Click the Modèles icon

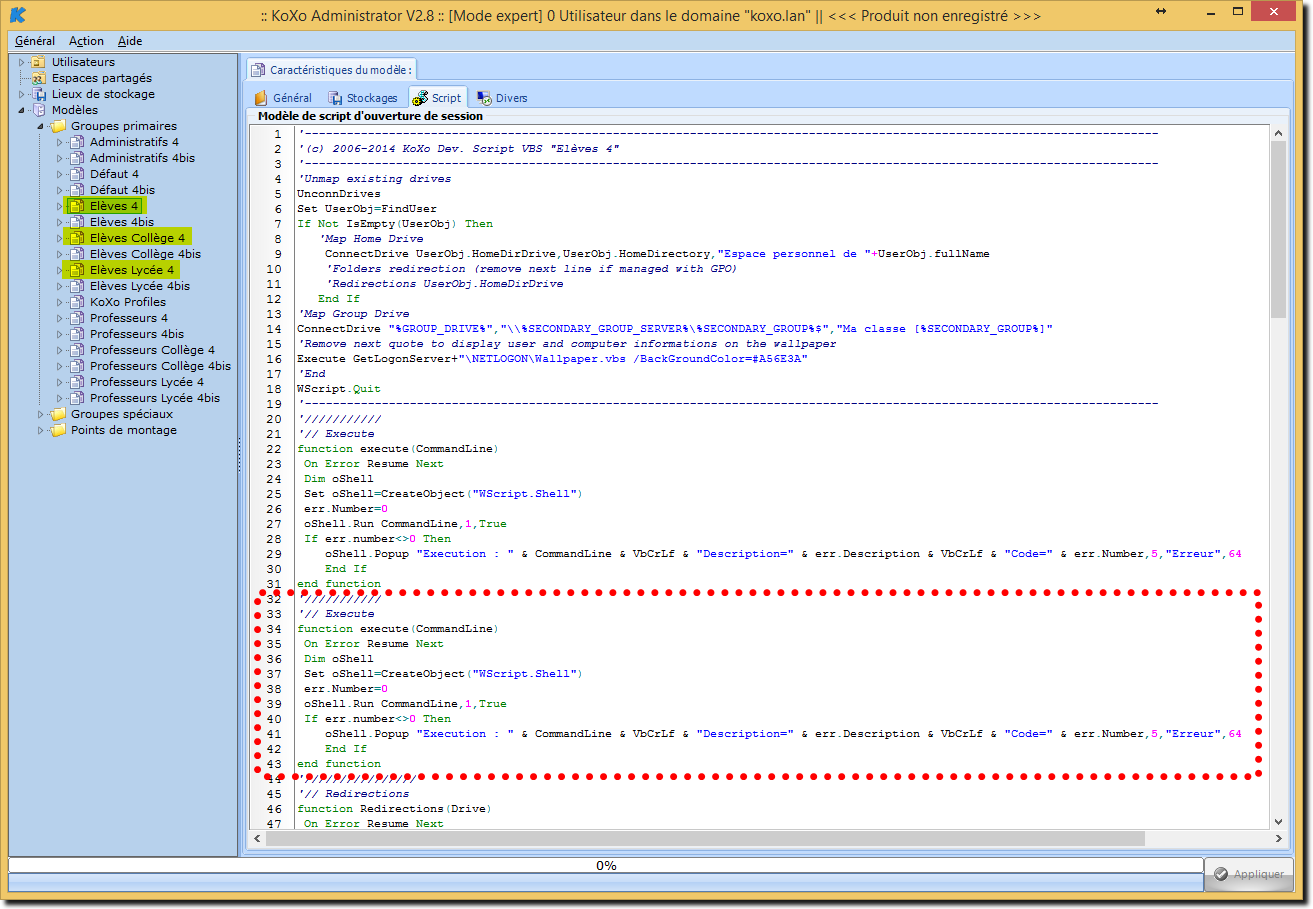pos(38,110)
